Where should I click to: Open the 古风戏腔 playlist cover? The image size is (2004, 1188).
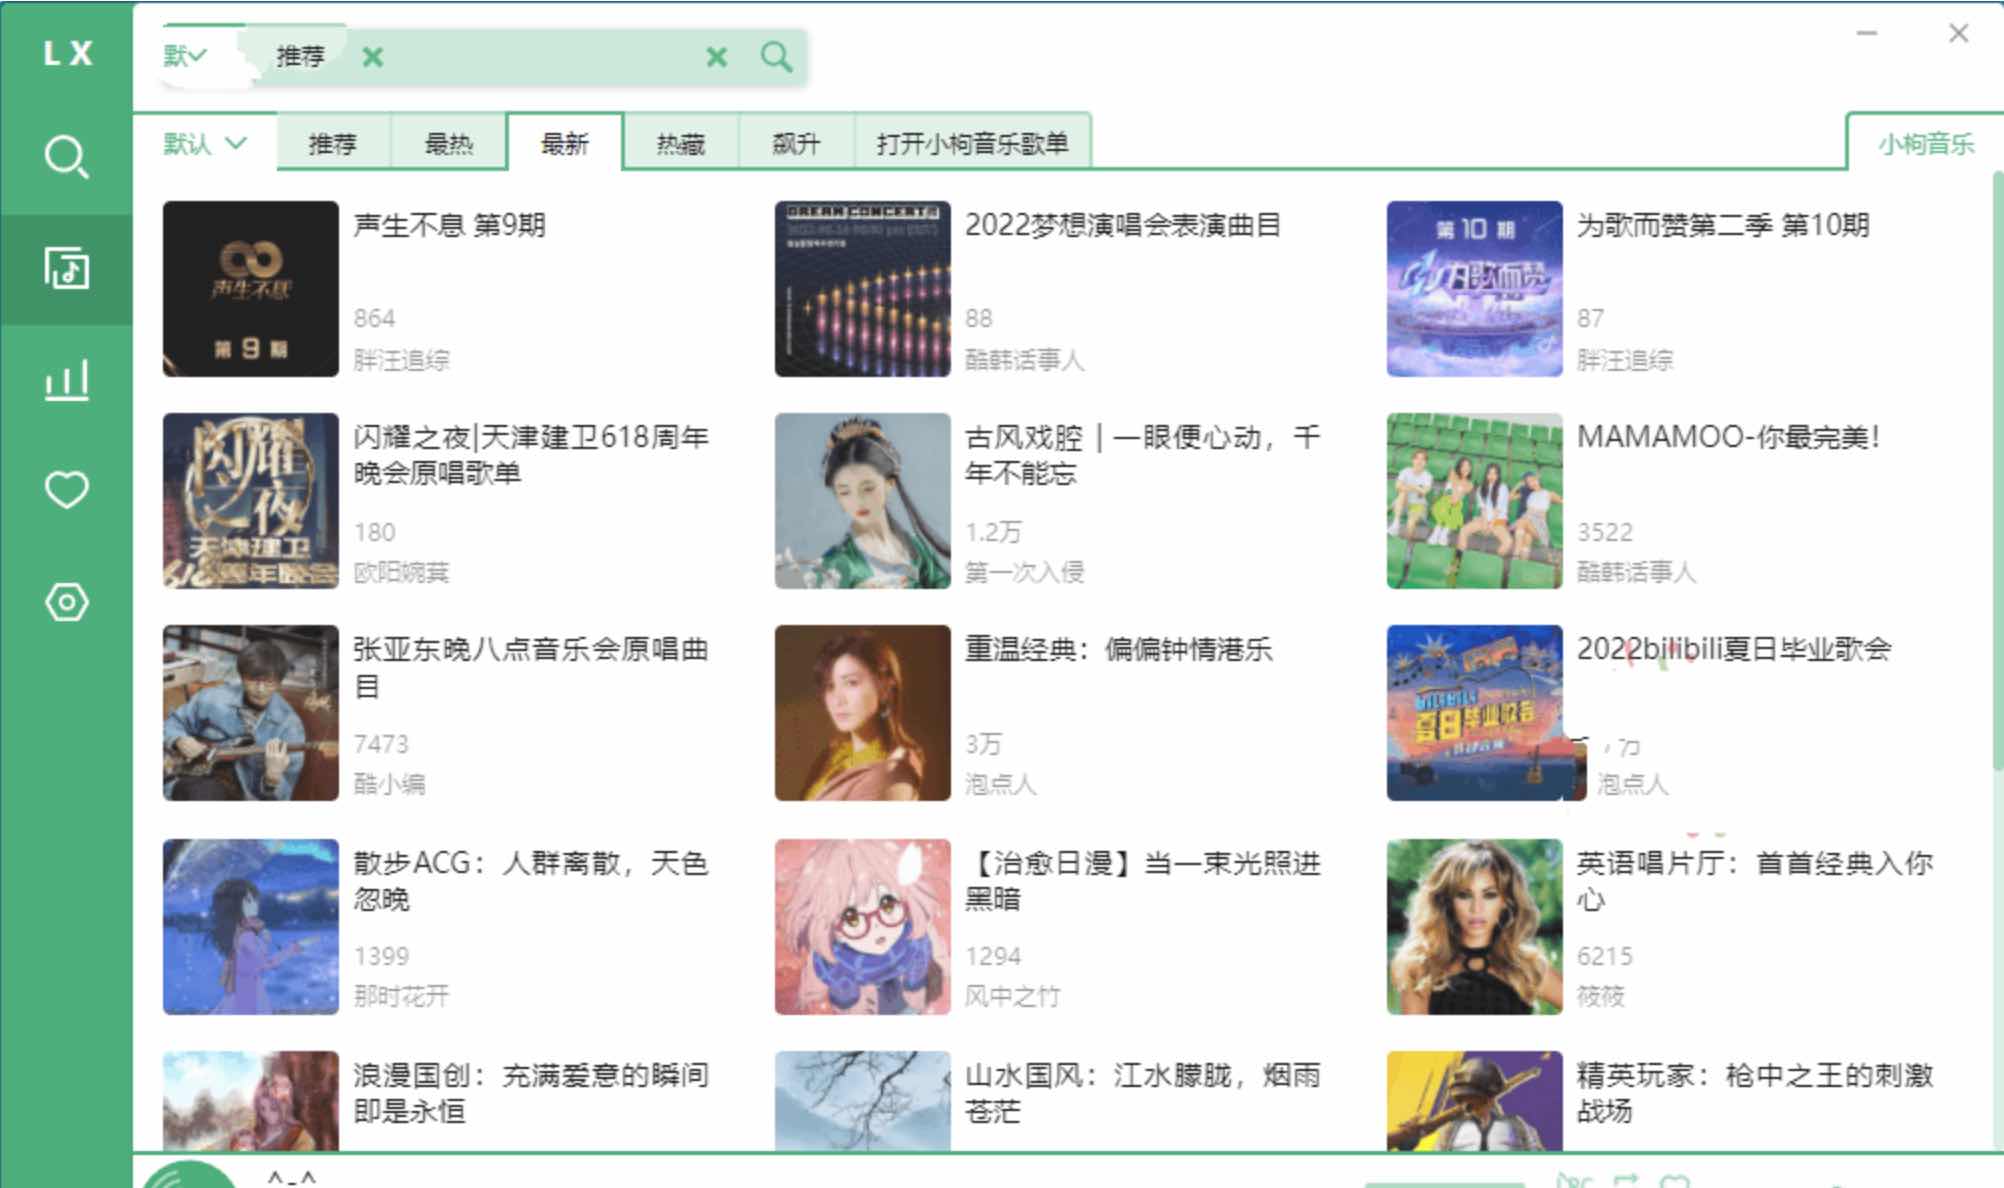tap(863, 501)
